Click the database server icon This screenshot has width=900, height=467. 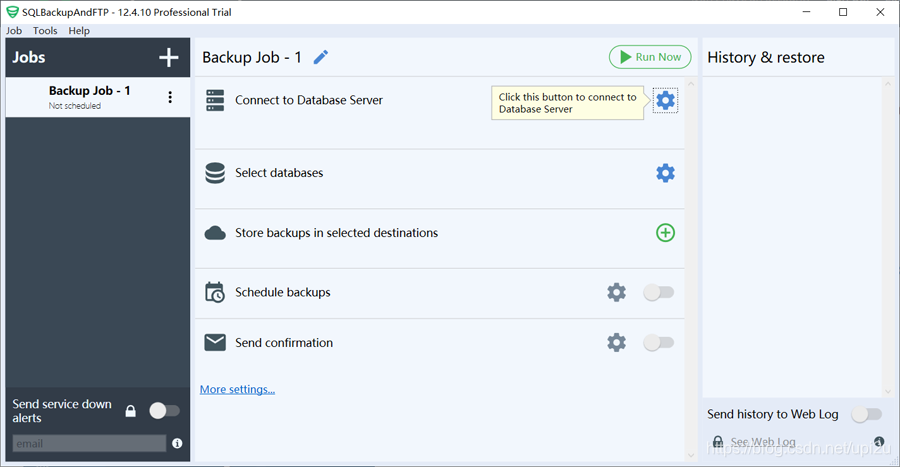(x=215, y=100)
